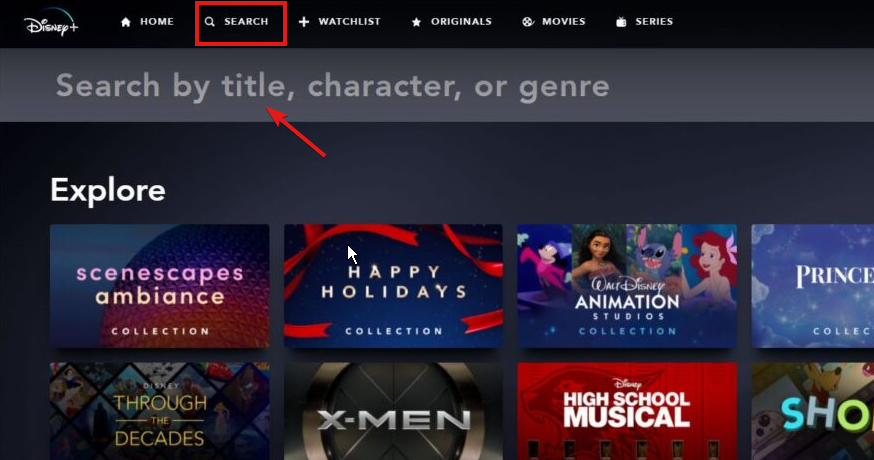Click the Movies film reel icon

pos(527,22)
